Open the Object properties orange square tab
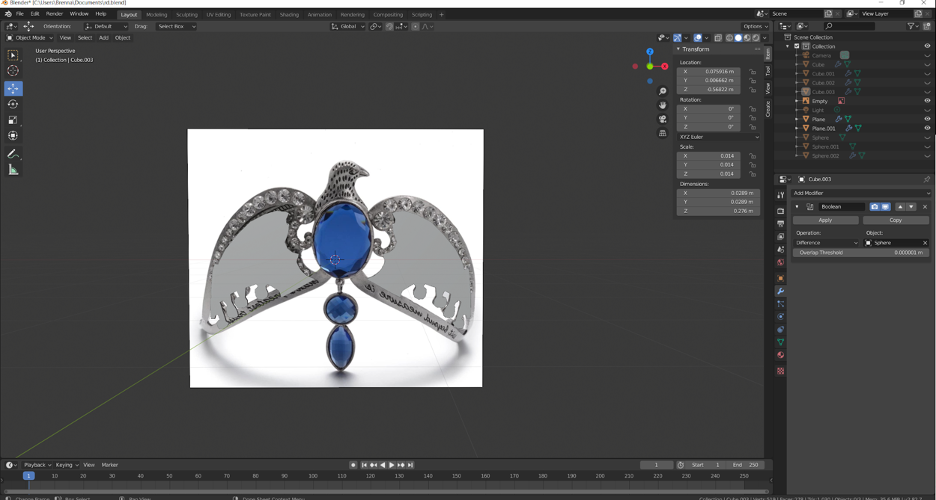The image size is (936, 500). point(780,279)
